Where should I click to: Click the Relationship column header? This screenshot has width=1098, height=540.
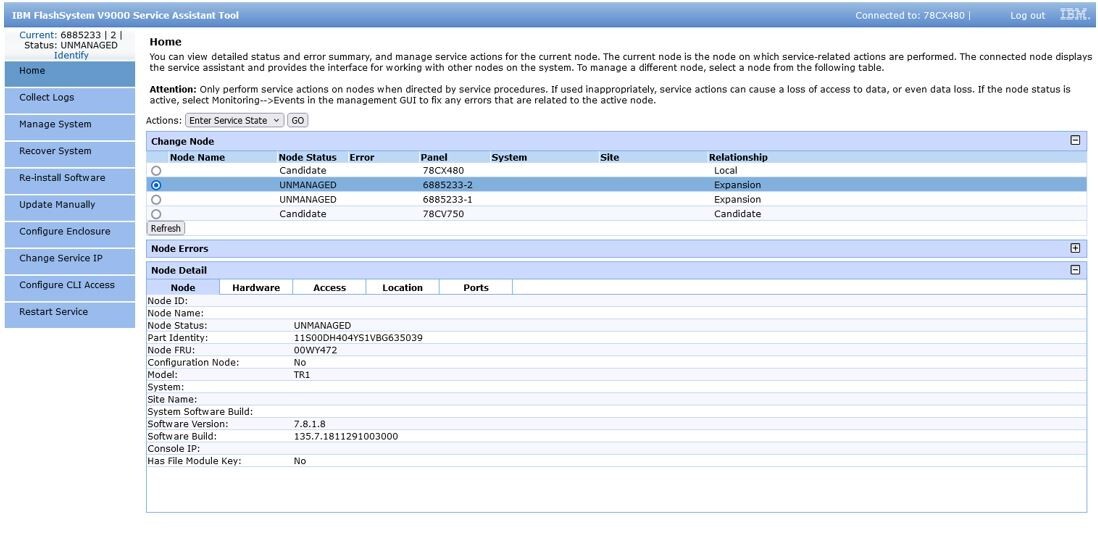click(738, 157)
